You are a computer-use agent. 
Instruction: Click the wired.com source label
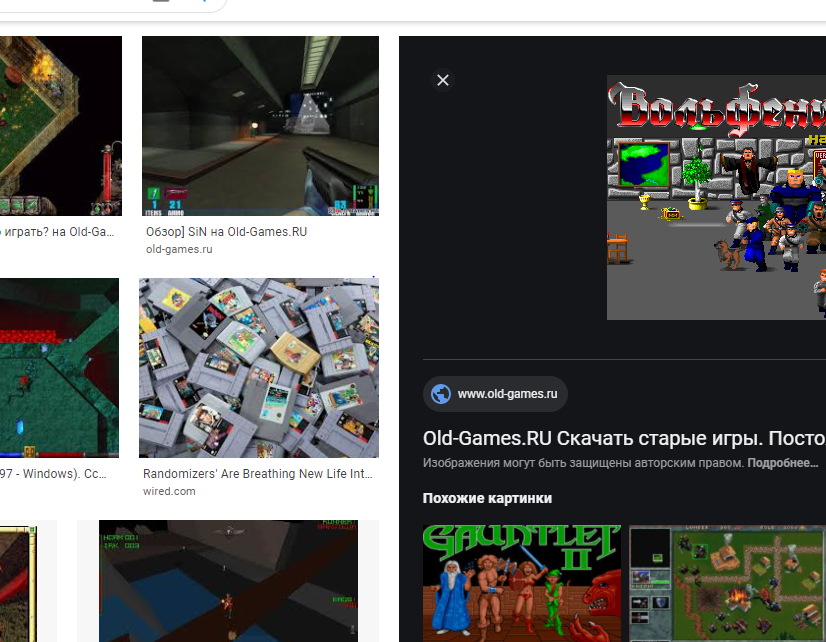(169, 491)
